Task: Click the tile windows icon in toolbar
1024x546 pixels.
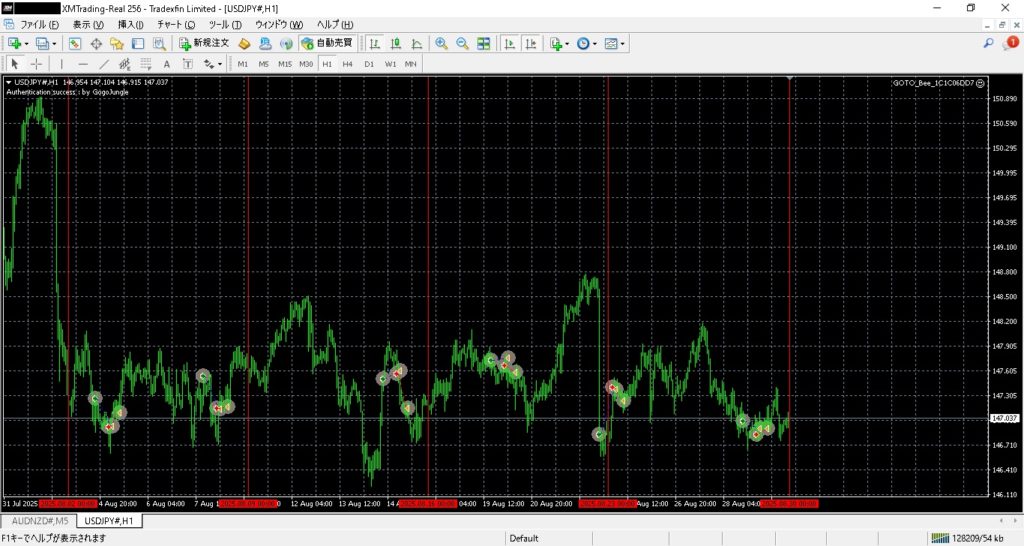Action: pos(484,44)
